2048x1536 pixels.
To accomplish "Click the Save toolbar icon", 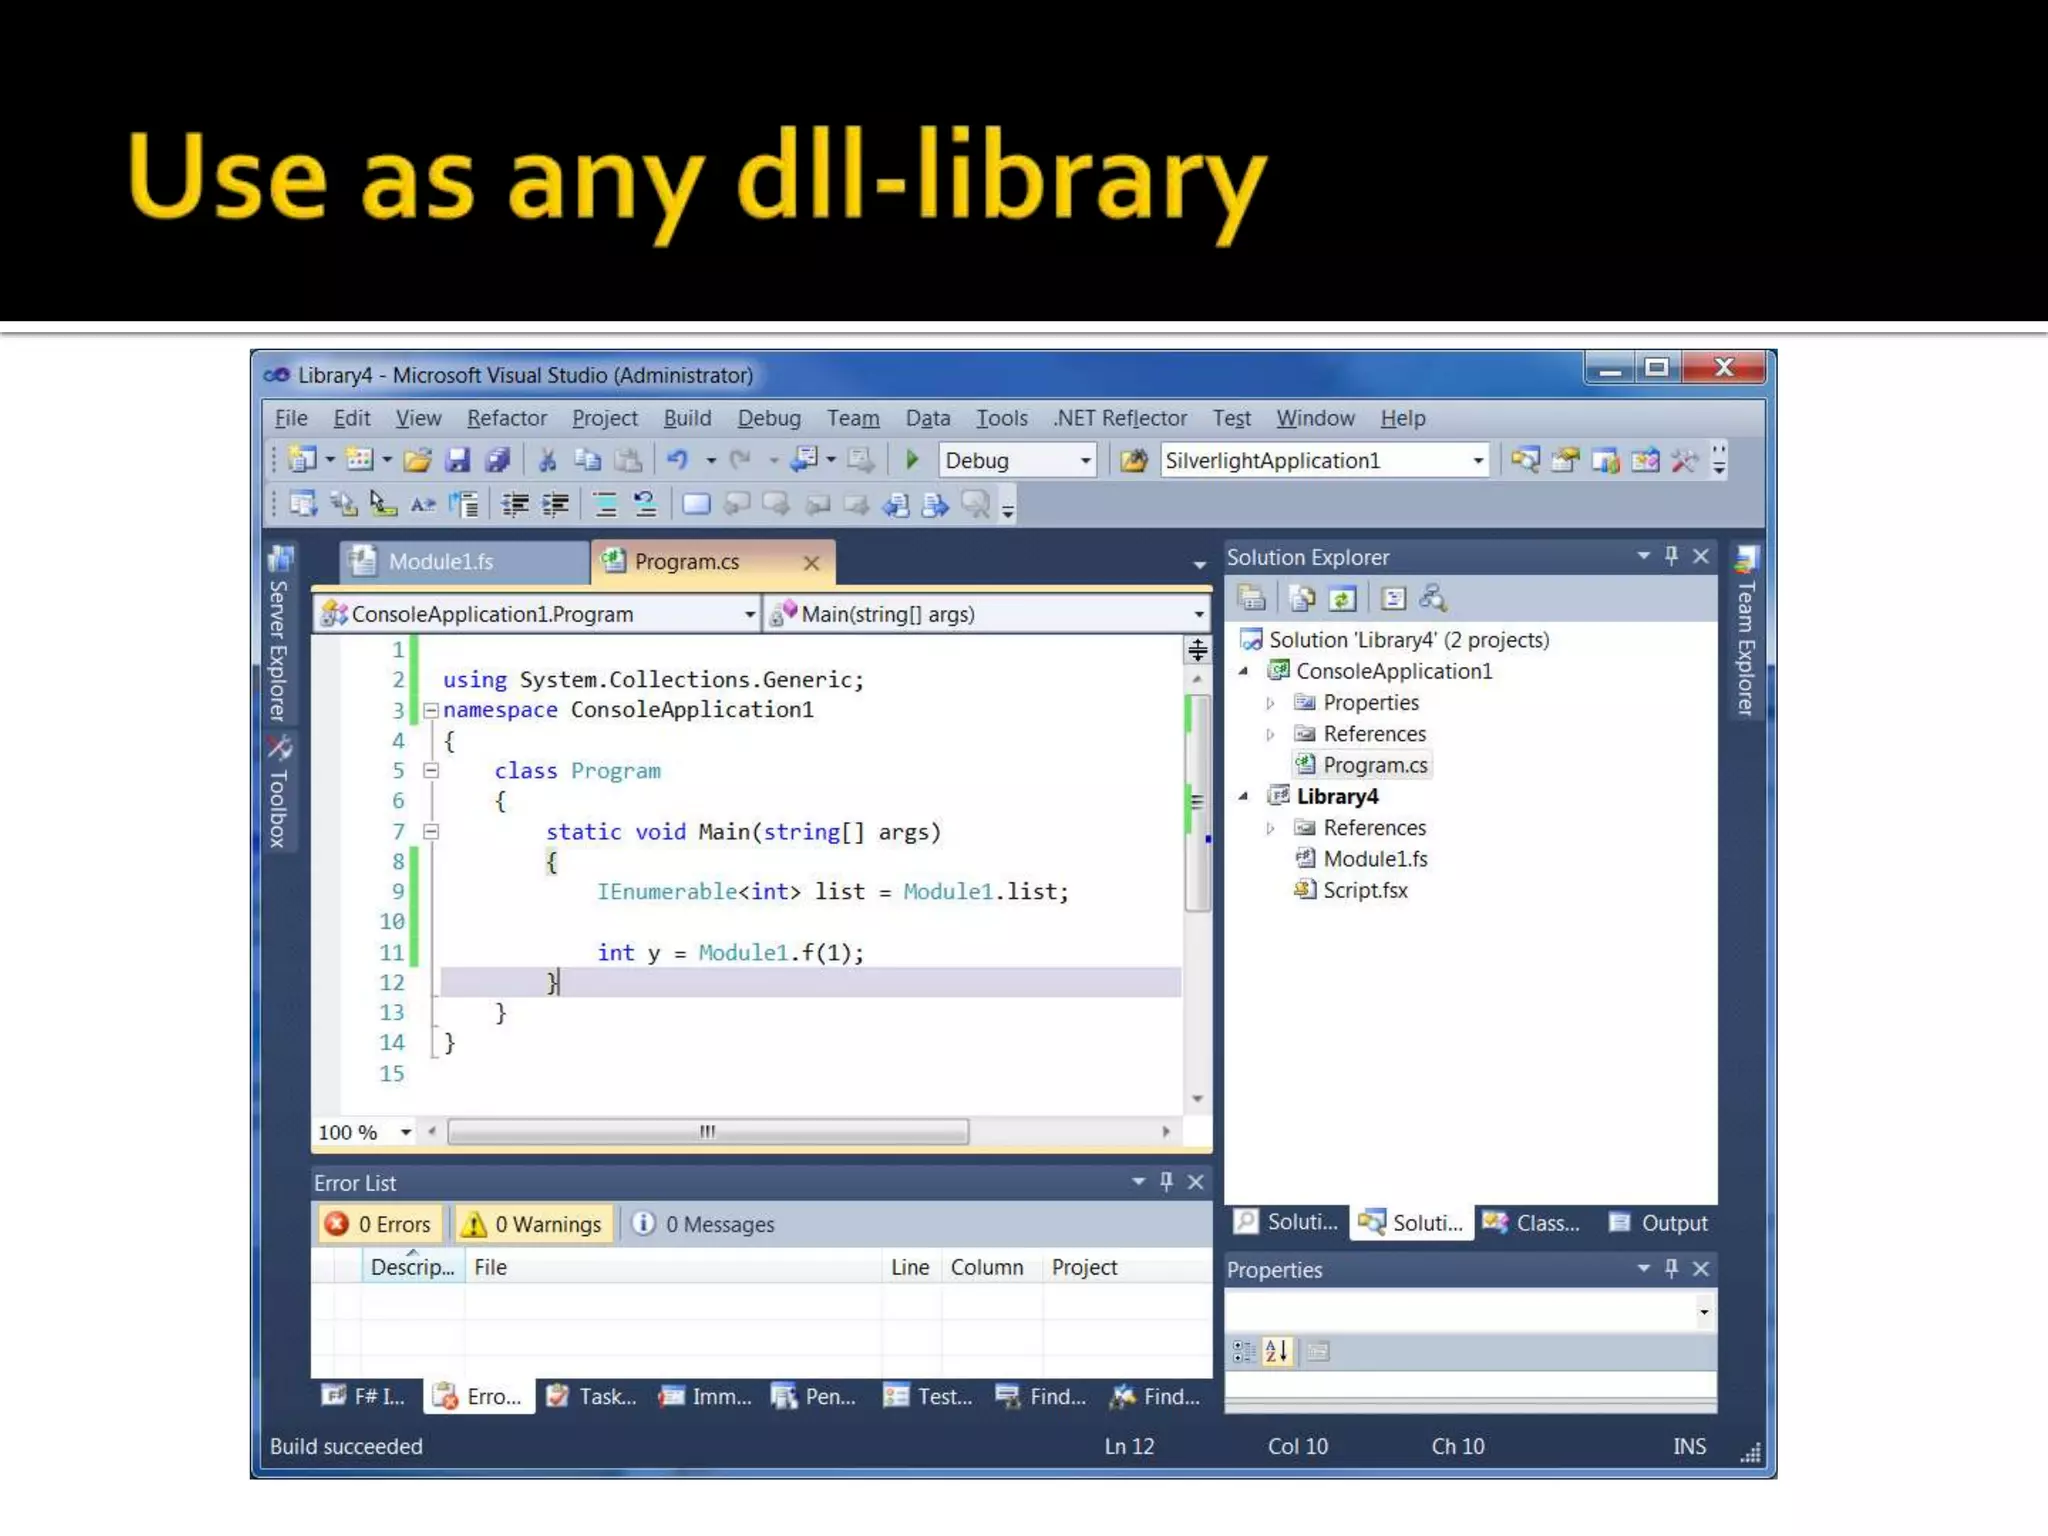I will pos(458,460).
